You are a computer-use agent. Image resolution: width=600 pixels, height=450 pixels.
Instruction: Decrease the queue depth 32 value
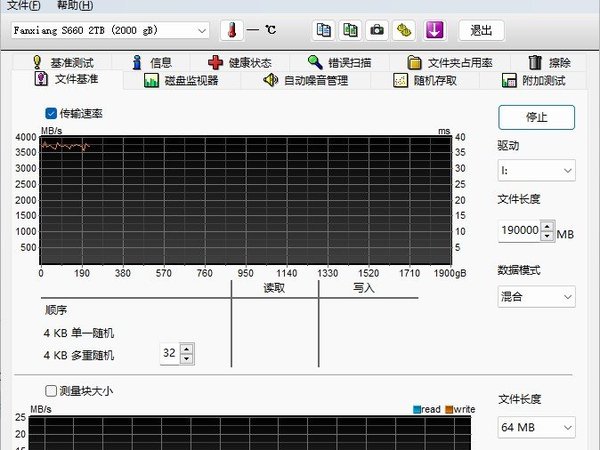(186, 359)
